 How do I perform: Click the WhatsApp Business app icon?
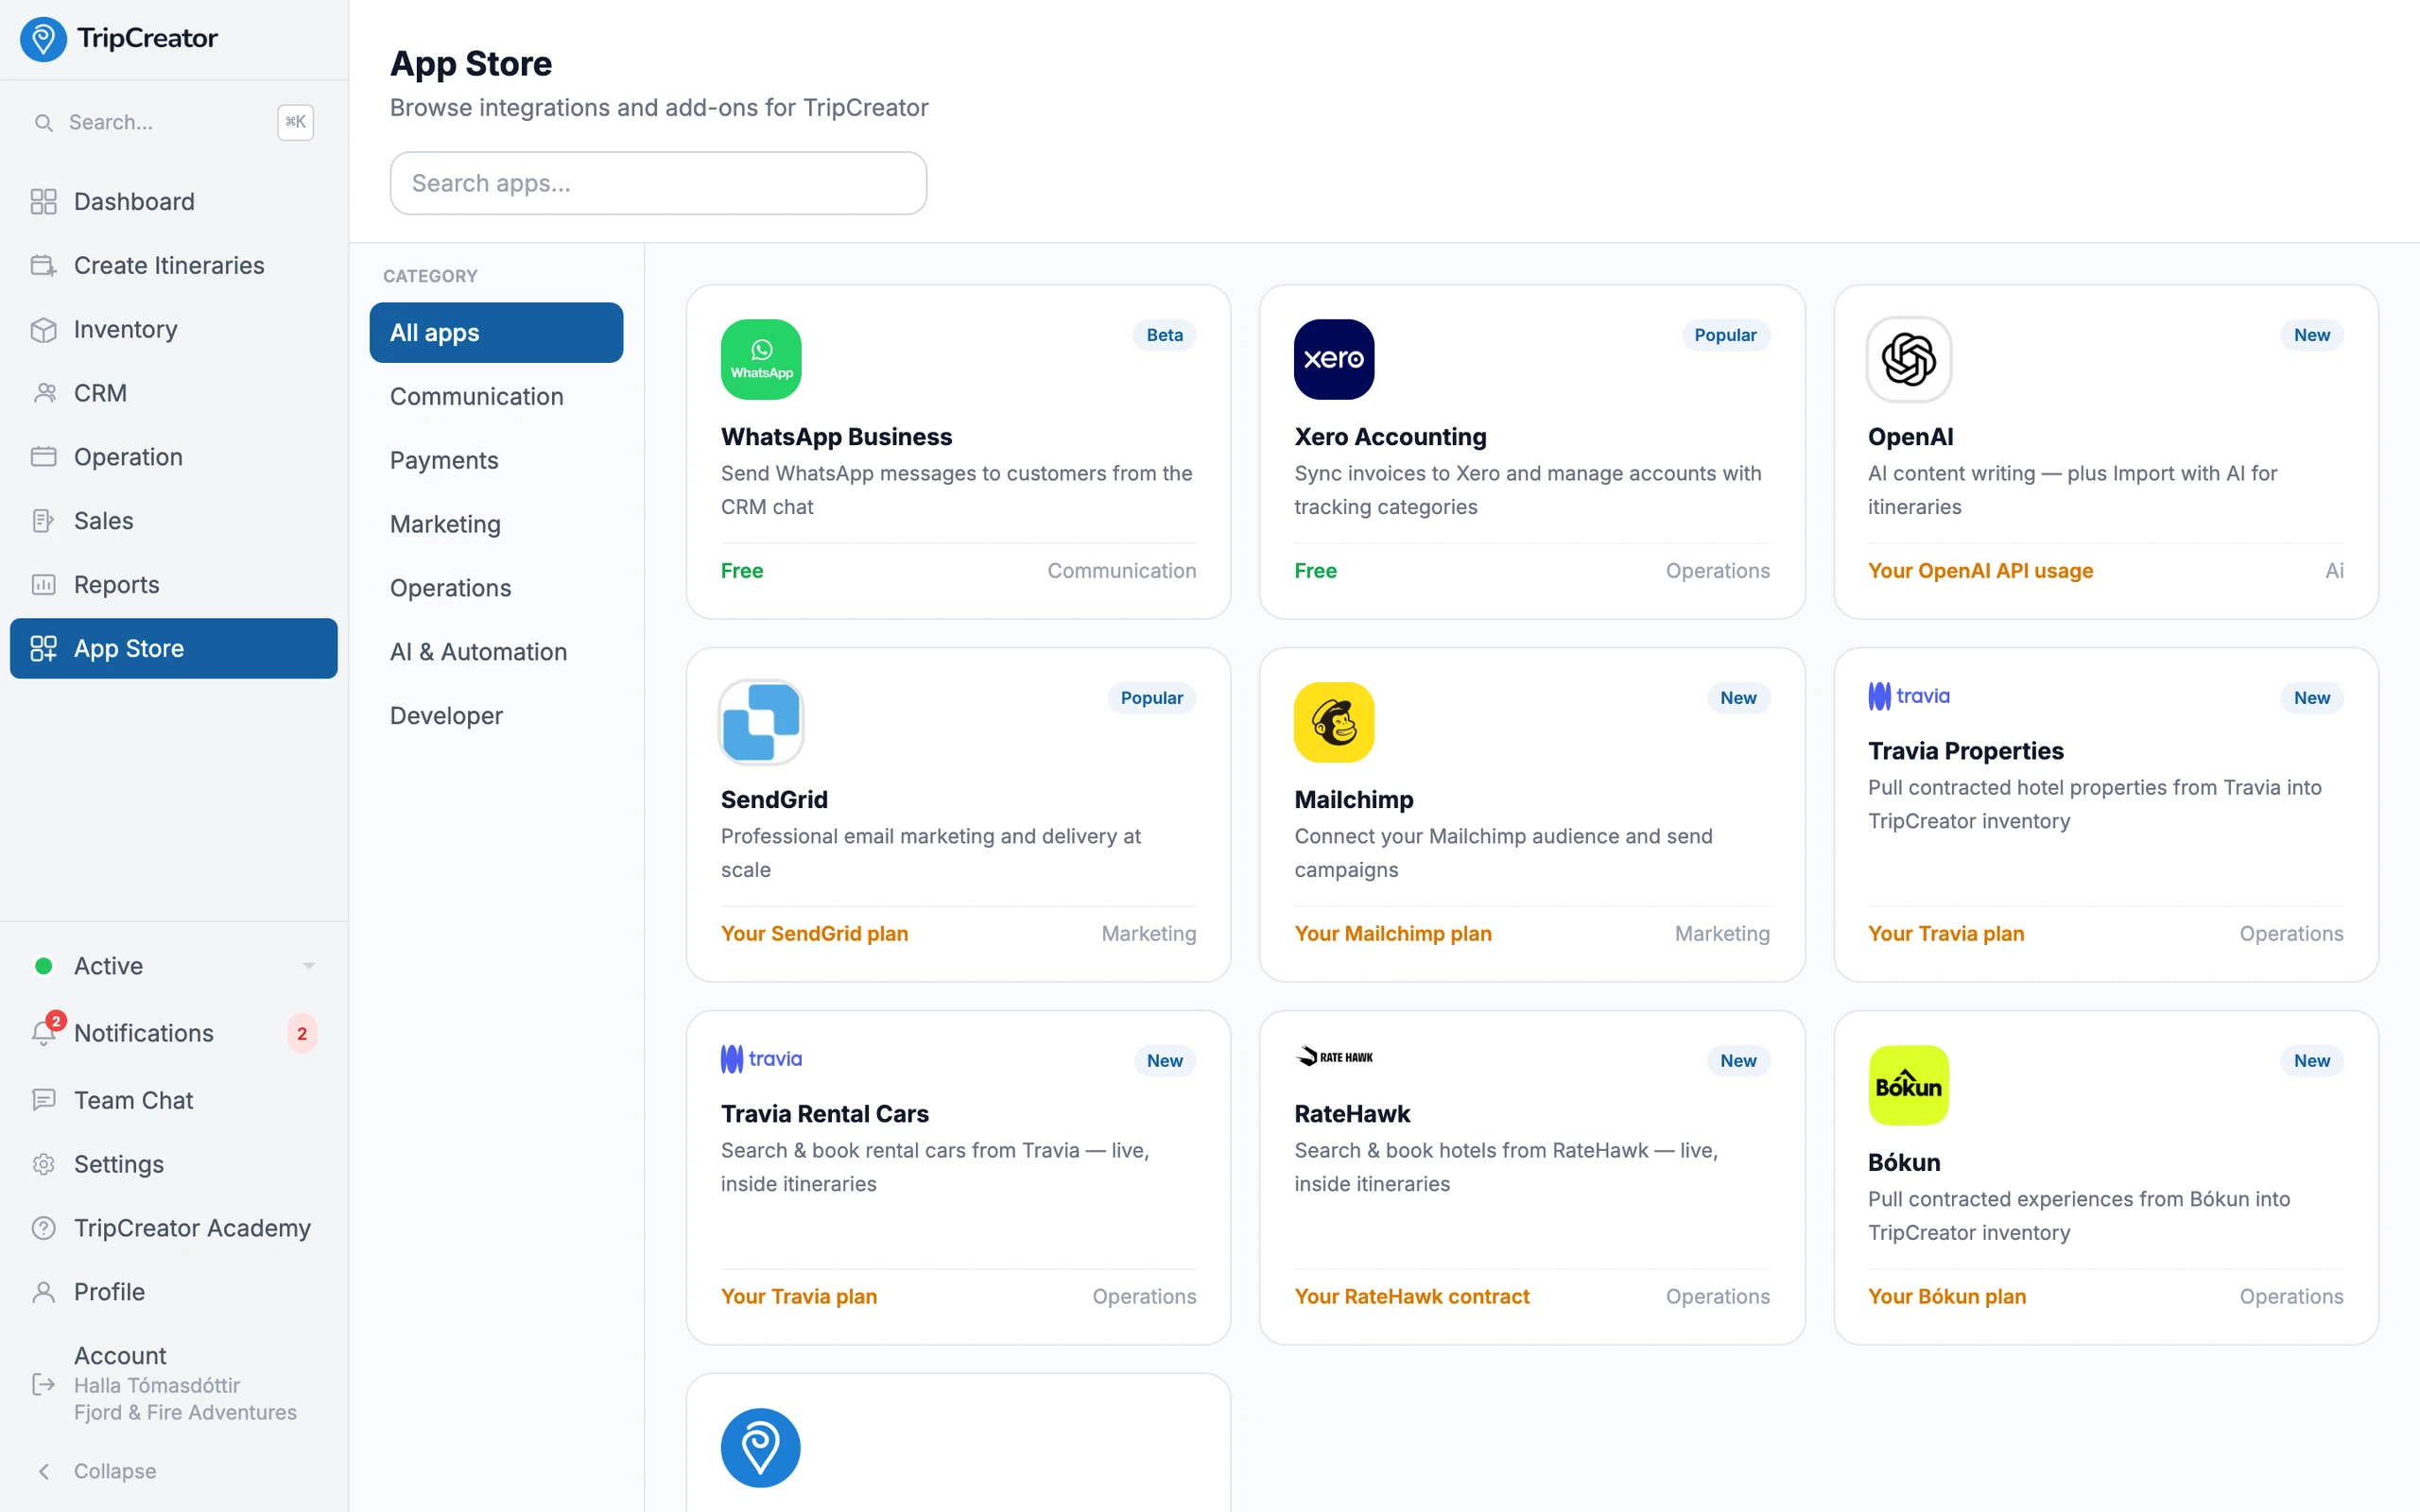(x=761, y=359)
